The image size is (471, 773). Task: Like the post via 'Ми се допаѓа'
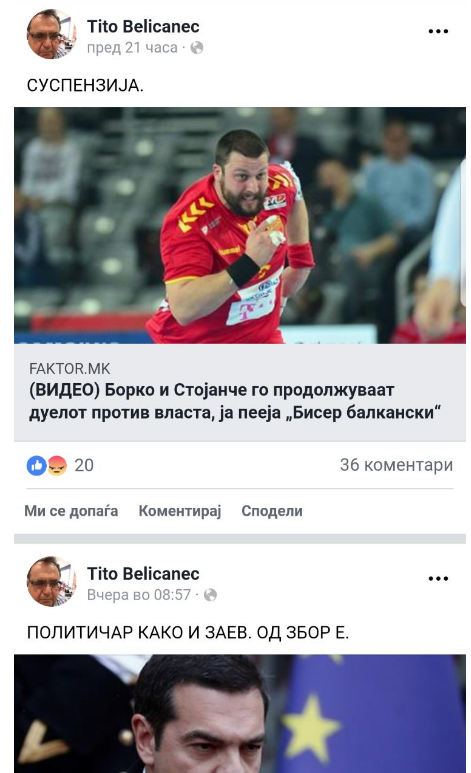click(x=71, y=511)
